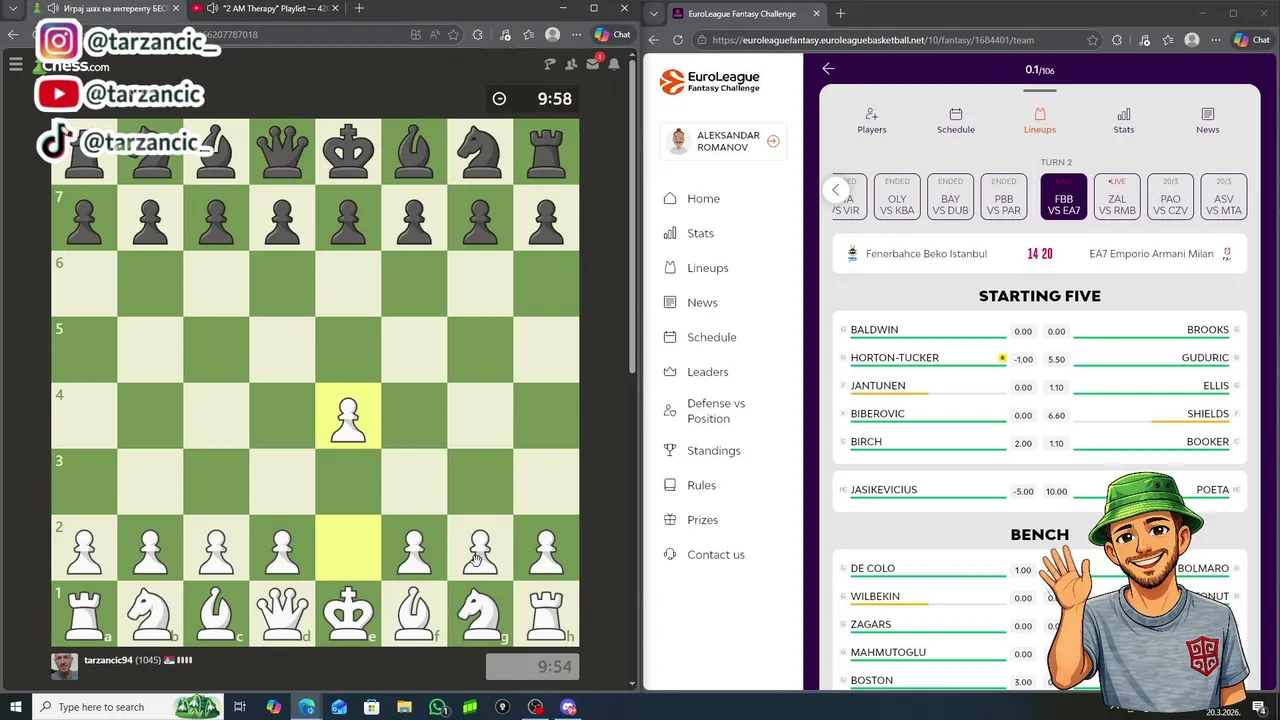Open Prizes in EuroLeague sidebar

702,520
